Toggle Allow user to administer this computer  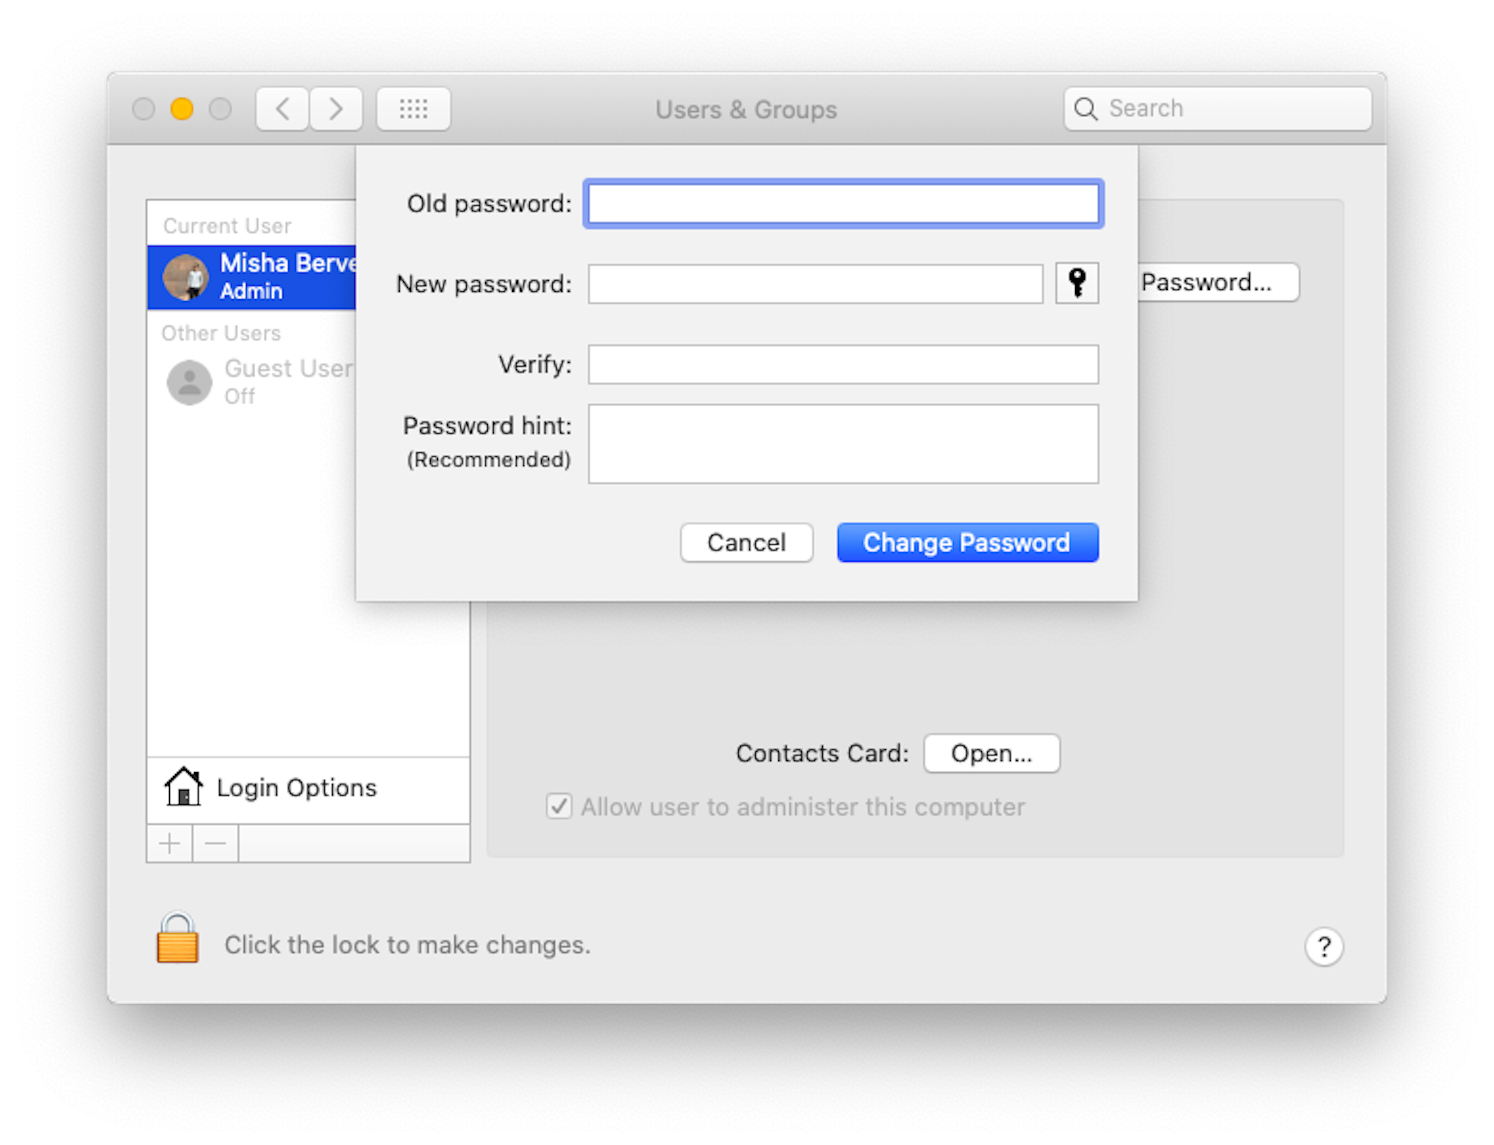pyautogui.click(x=558, y=806)
